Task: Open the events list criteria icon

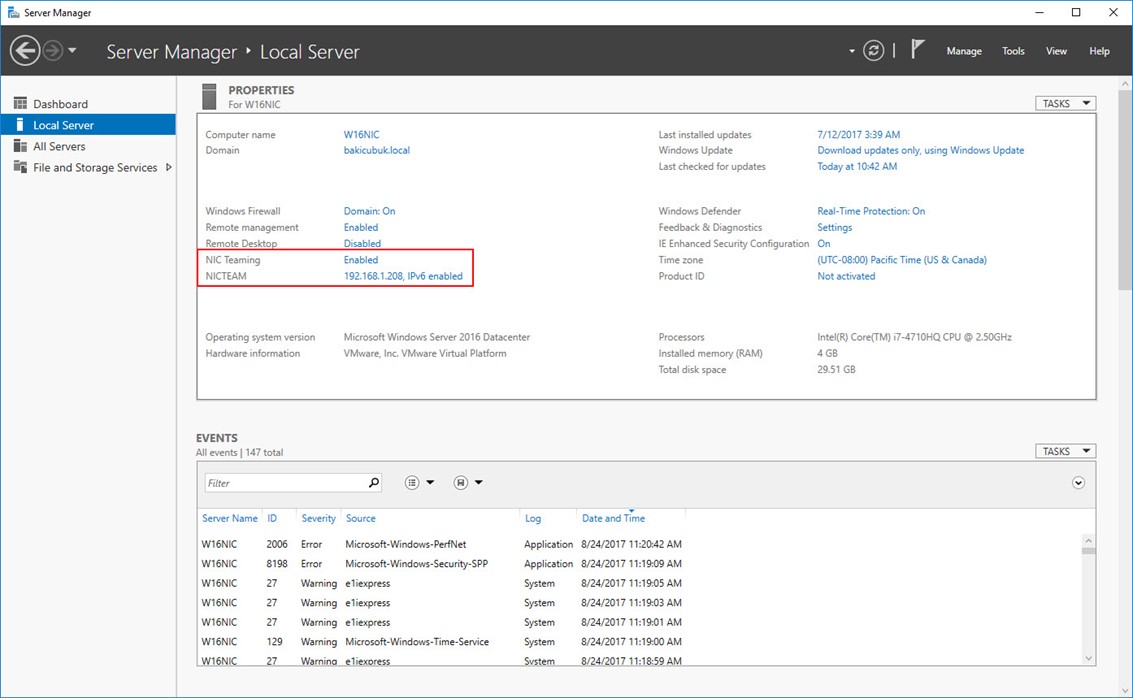Action: click(x=412, y=483)
